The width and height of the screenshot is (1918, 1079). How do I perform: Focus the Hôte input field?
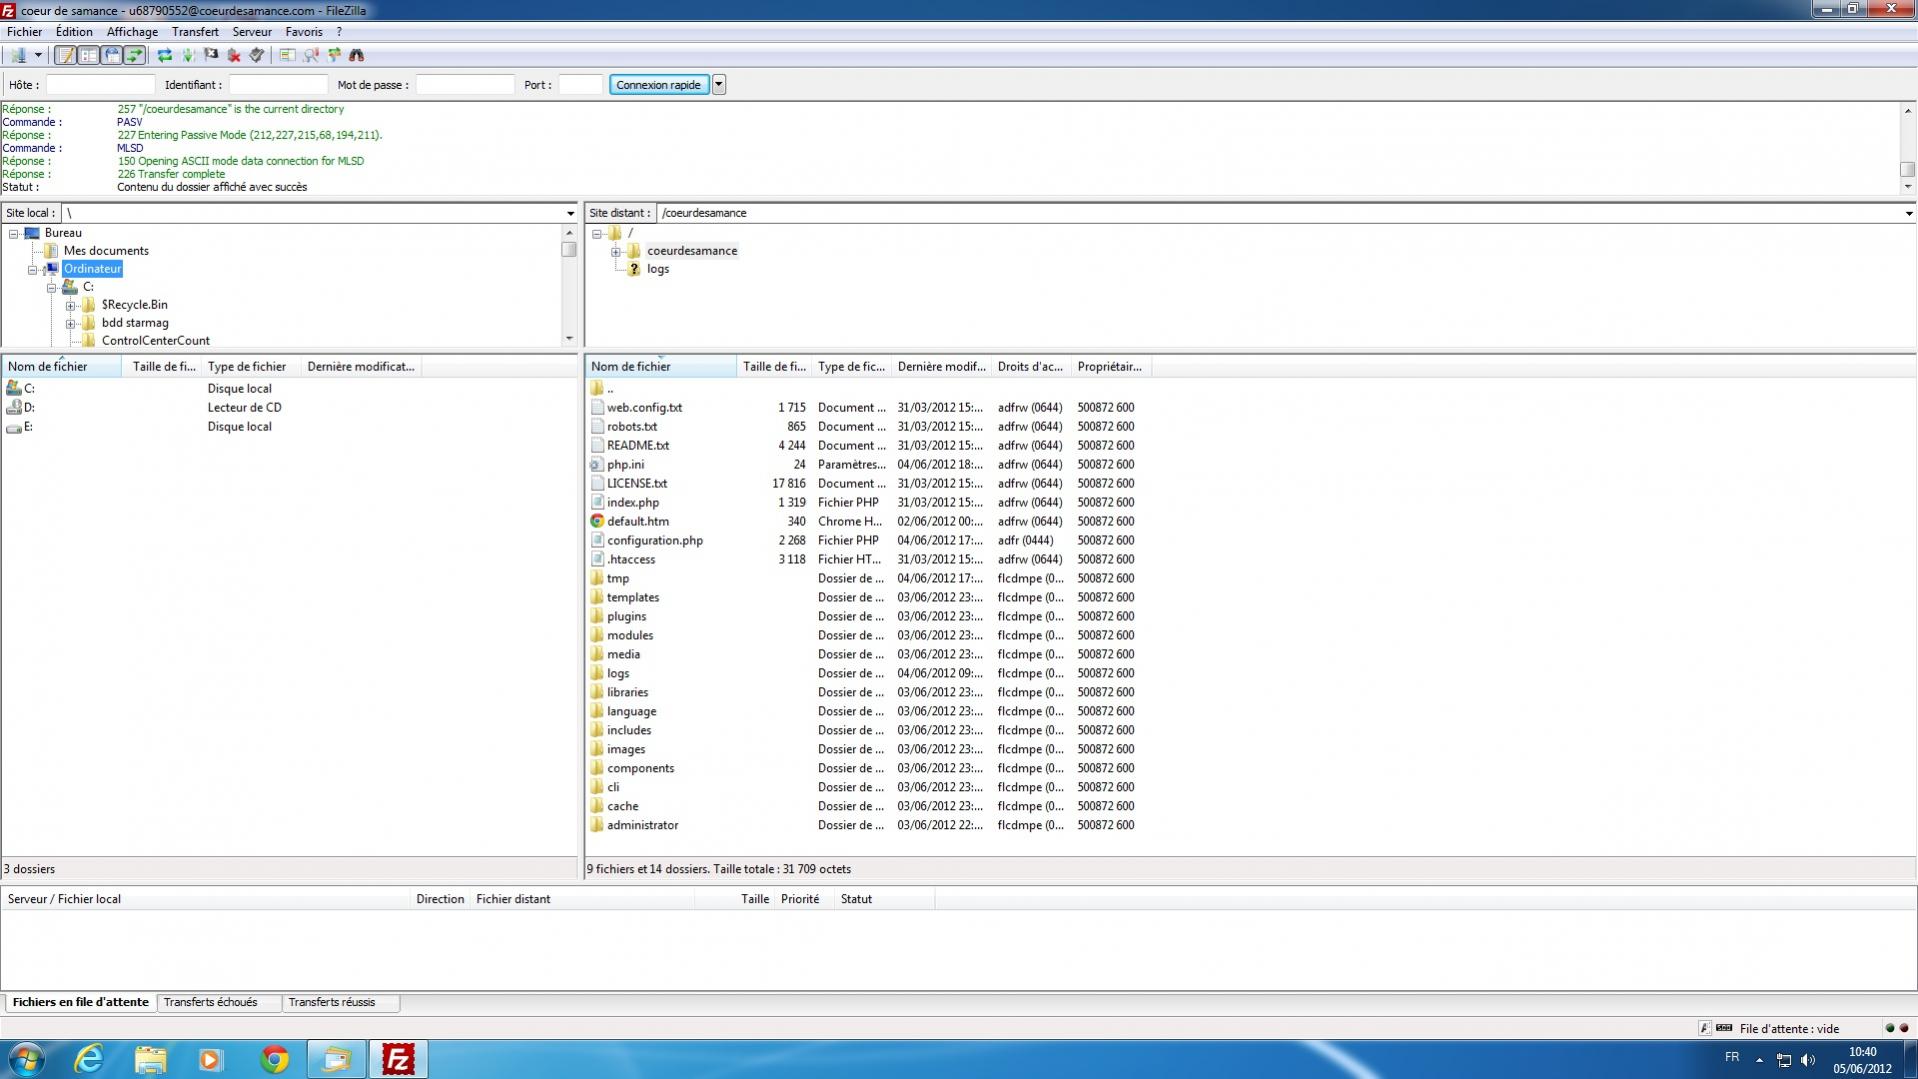pos(101,85)
